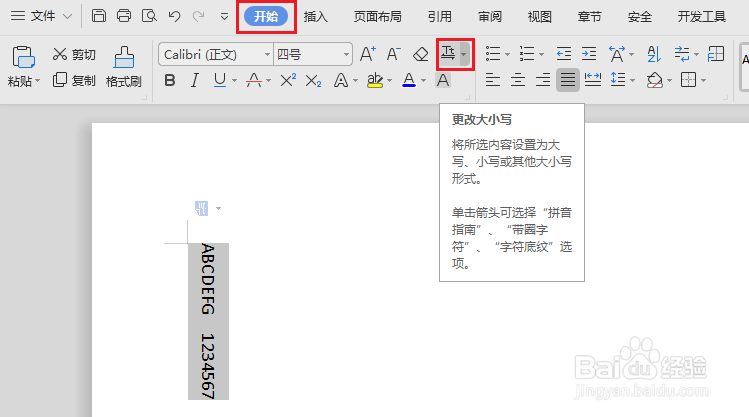Open the 页面布局 tab

click(x=377, y=17)
